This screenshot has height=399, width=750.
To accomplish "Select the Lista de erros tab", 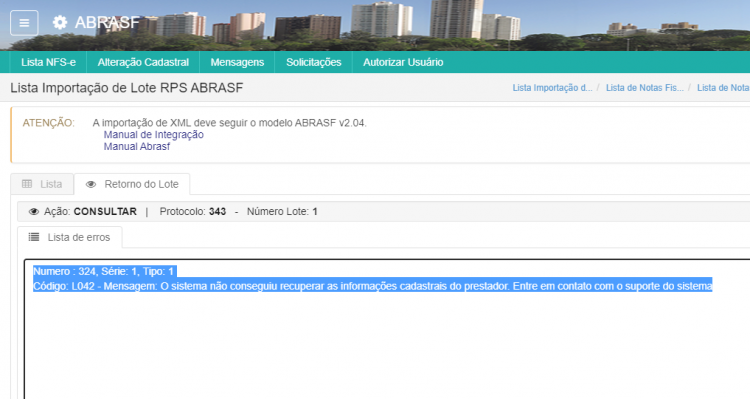I will point(70,237).
